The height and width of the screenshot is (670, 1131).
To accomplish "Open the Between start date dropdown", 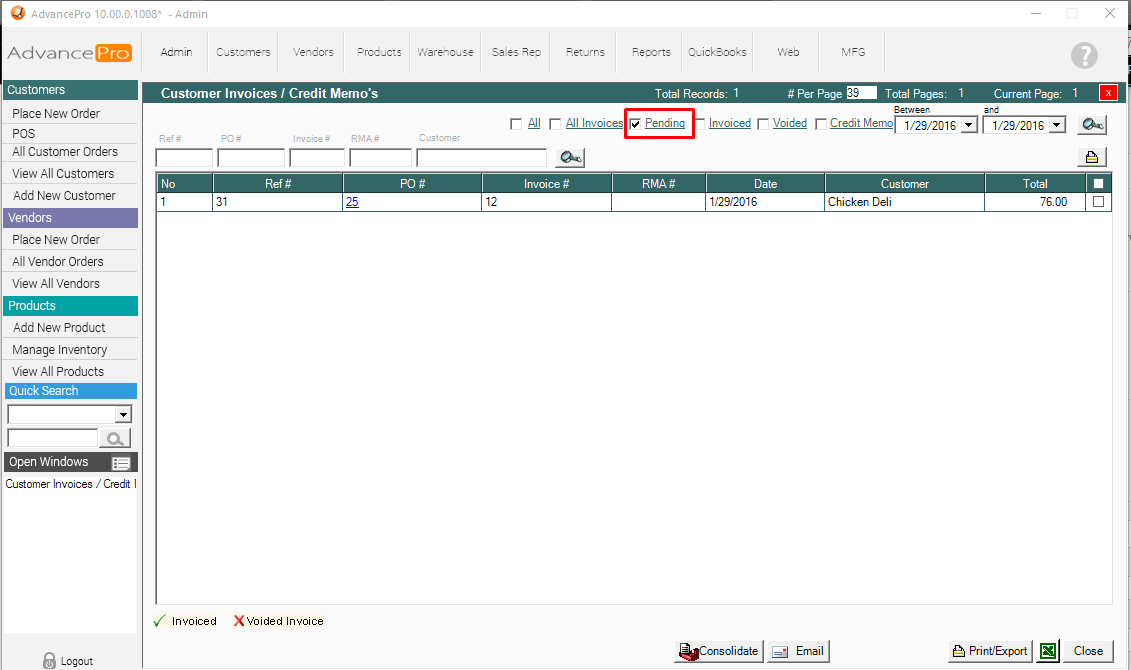I will click(x=968, y=126).
